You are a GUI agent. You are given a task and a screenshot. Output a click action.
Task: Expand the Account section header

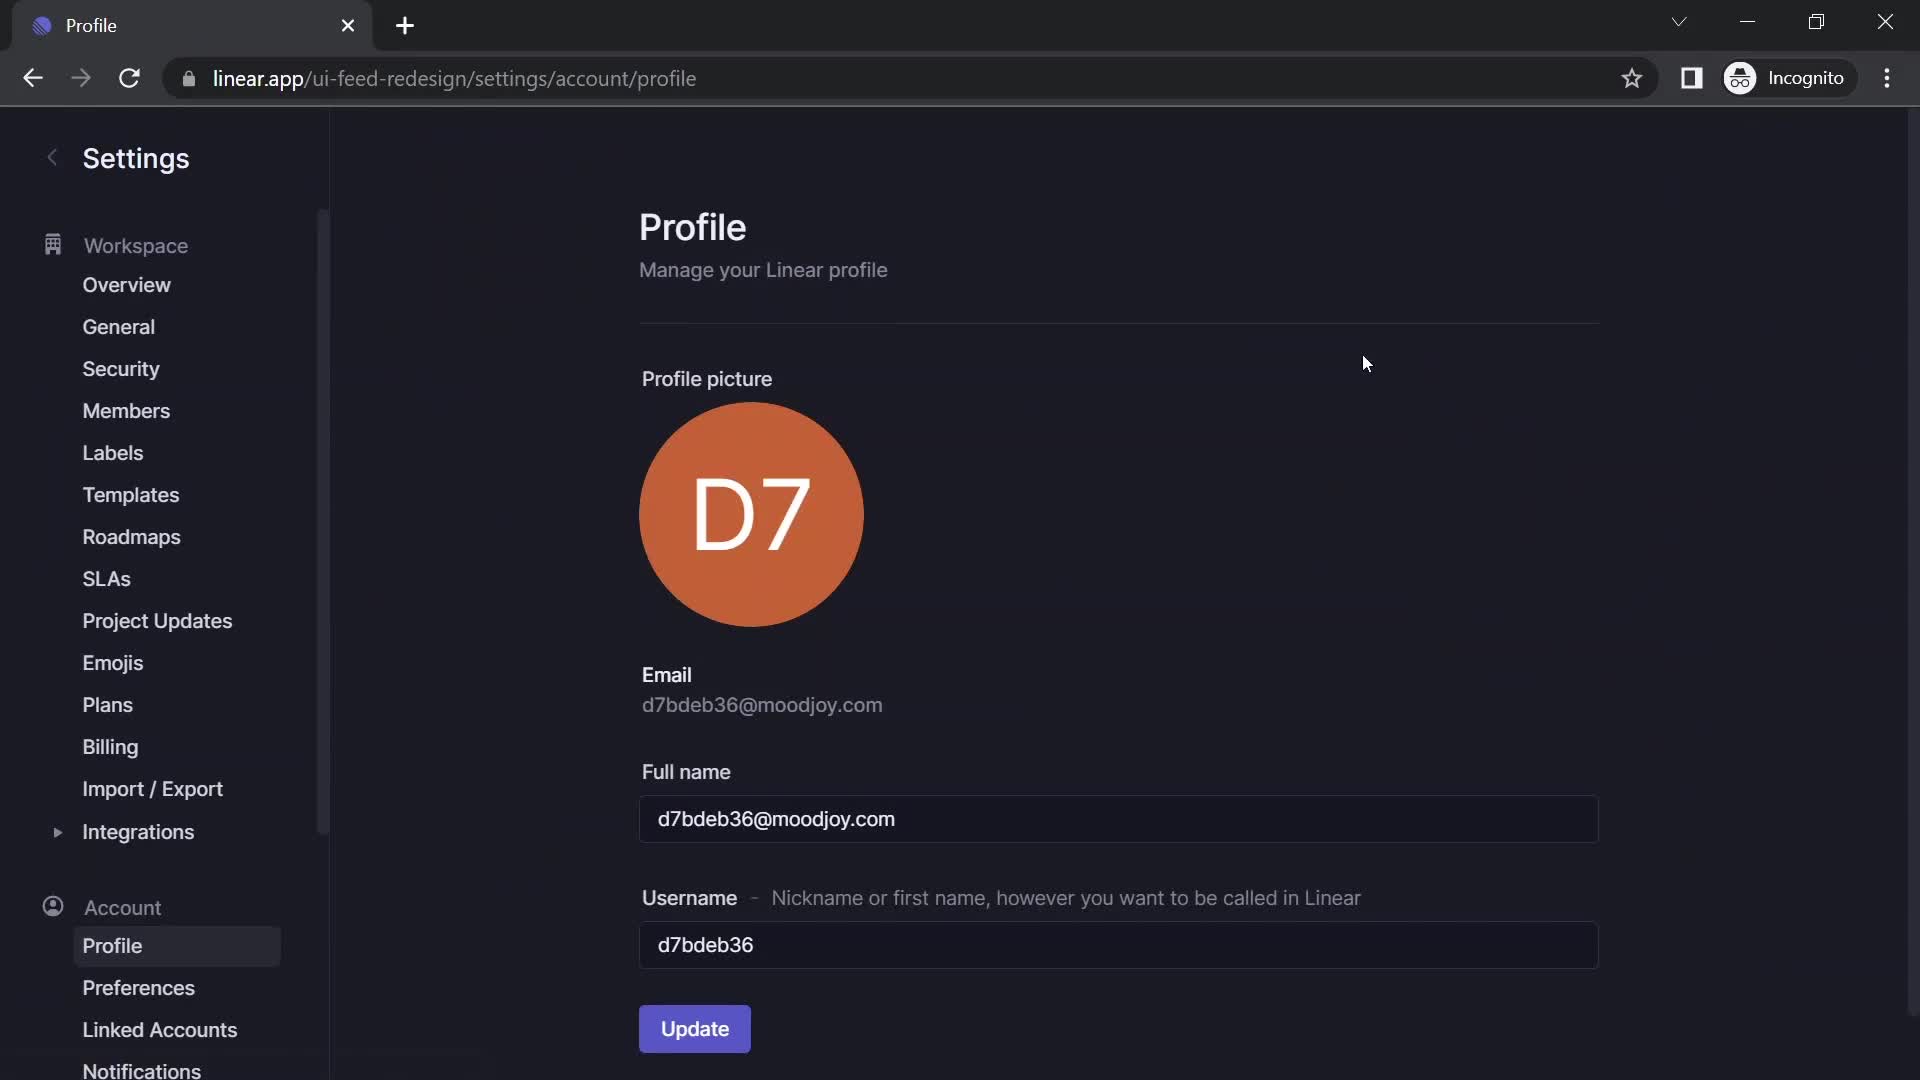coord(121,906)
